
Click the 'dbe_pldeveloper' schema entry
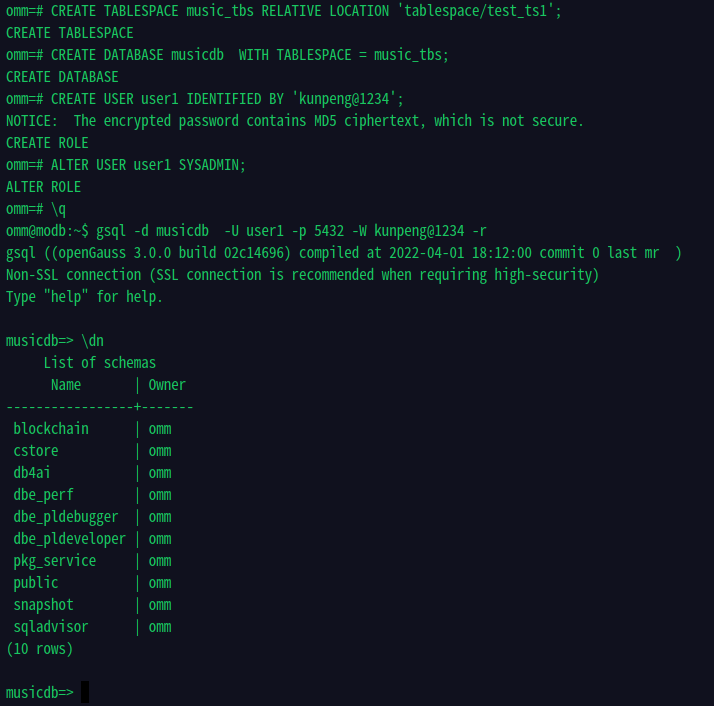[x=69, y=539]
